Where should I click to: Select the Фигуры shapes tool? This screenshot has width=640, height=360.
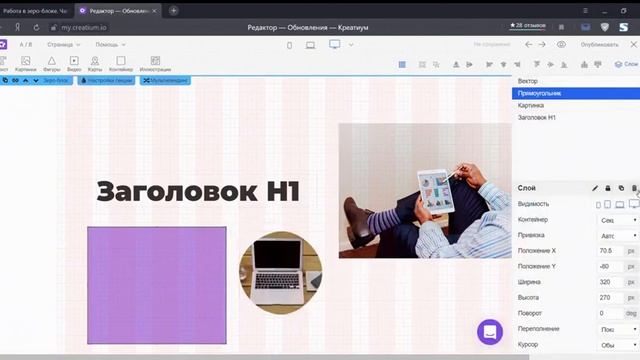[x=51, y=64]
